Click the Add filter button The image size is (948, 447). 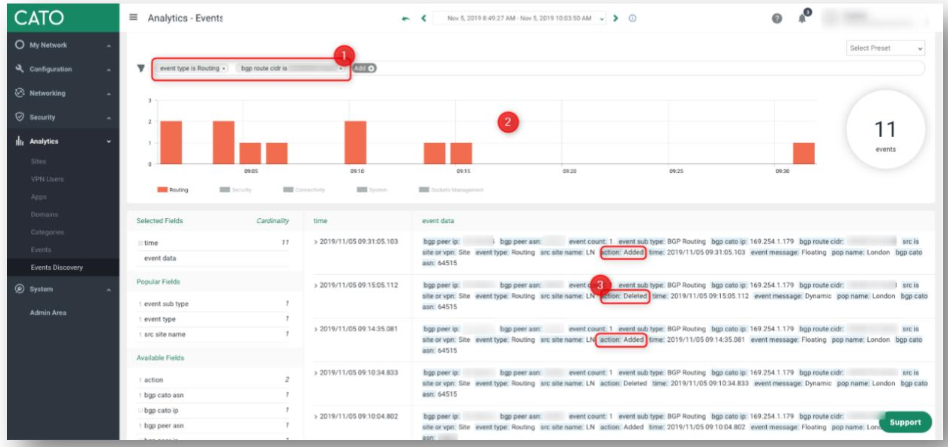(x=363, y=68)
